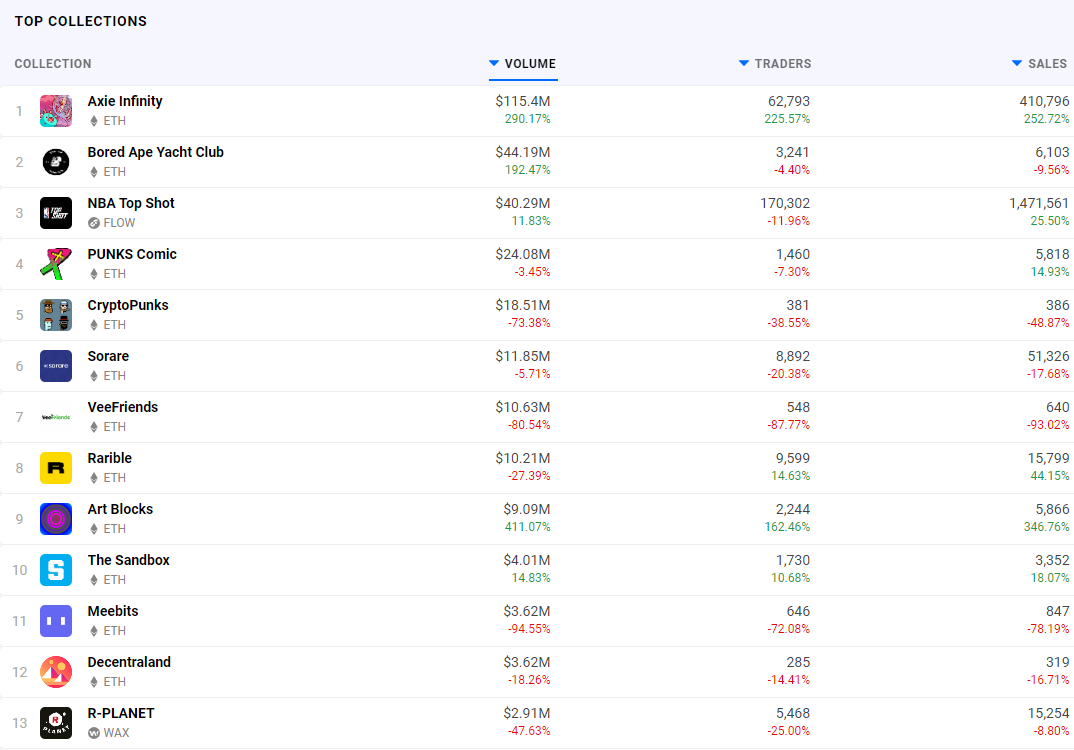
Task: Open the Rarible yellow logo icon
Action: tap(56, 468)
